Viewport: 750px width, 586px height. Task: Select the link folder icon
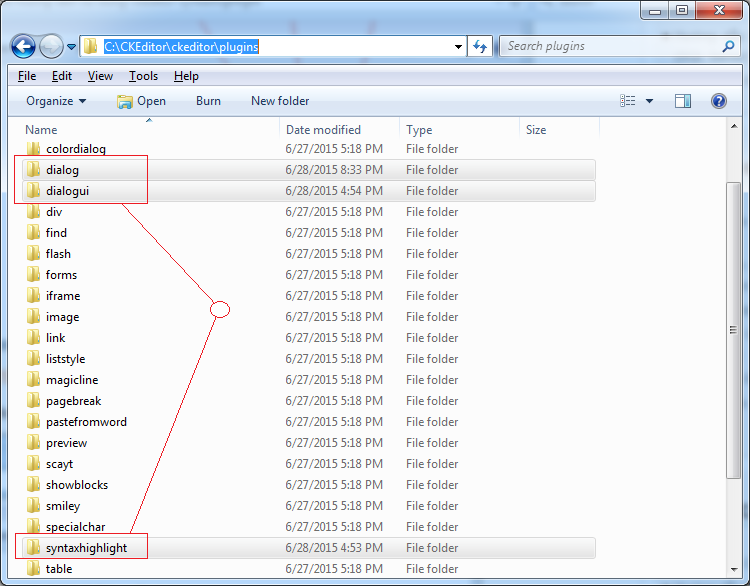33,338
